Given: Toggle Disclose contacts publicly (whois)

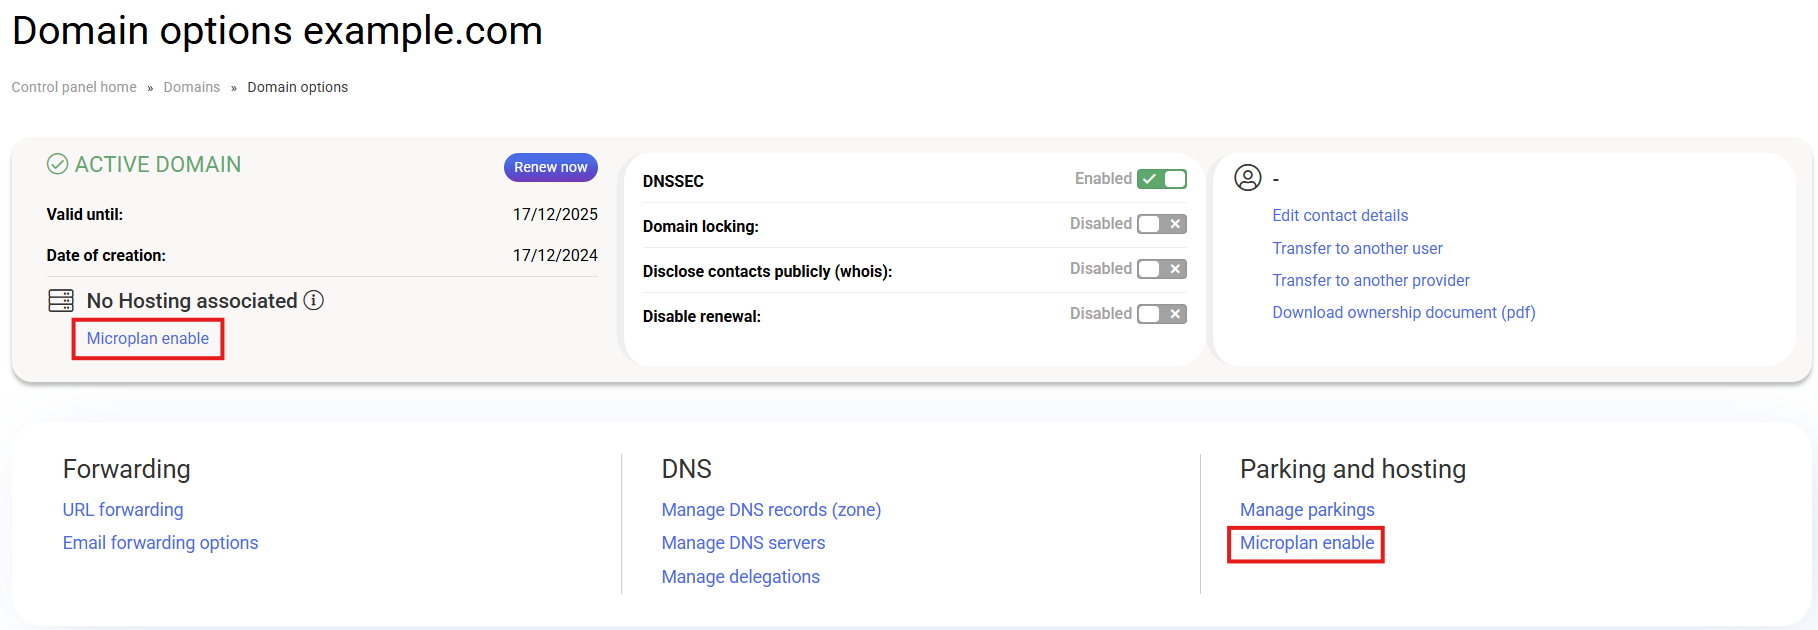Looking at the screenshot, I should [1161, 269].
